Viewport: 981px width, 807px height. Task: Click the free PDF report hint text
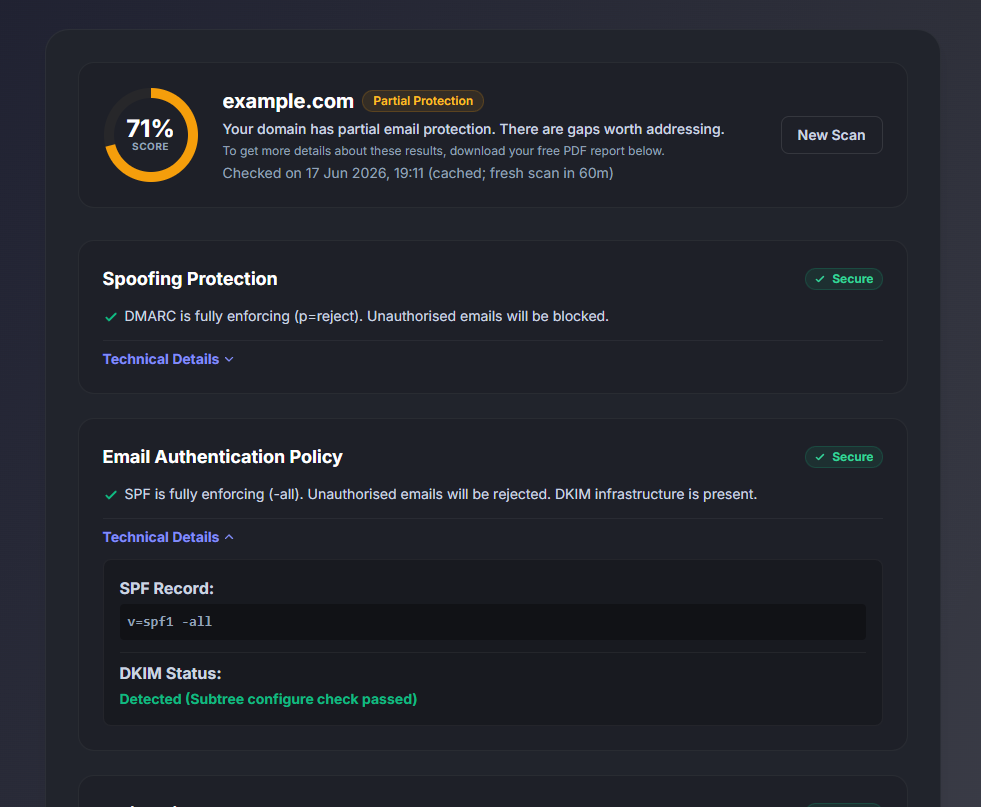[444, 151]
